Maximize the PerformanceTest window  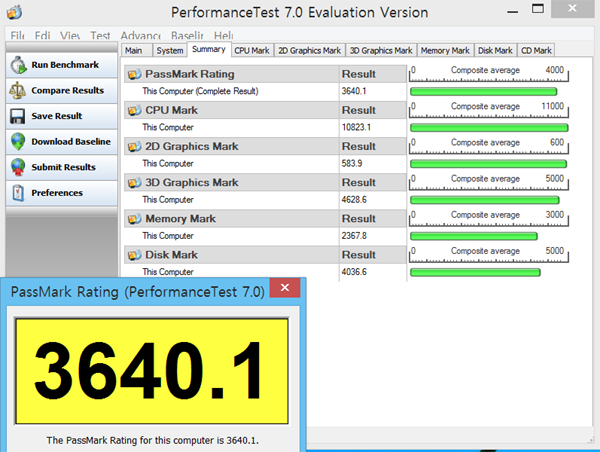pos(538,8)
